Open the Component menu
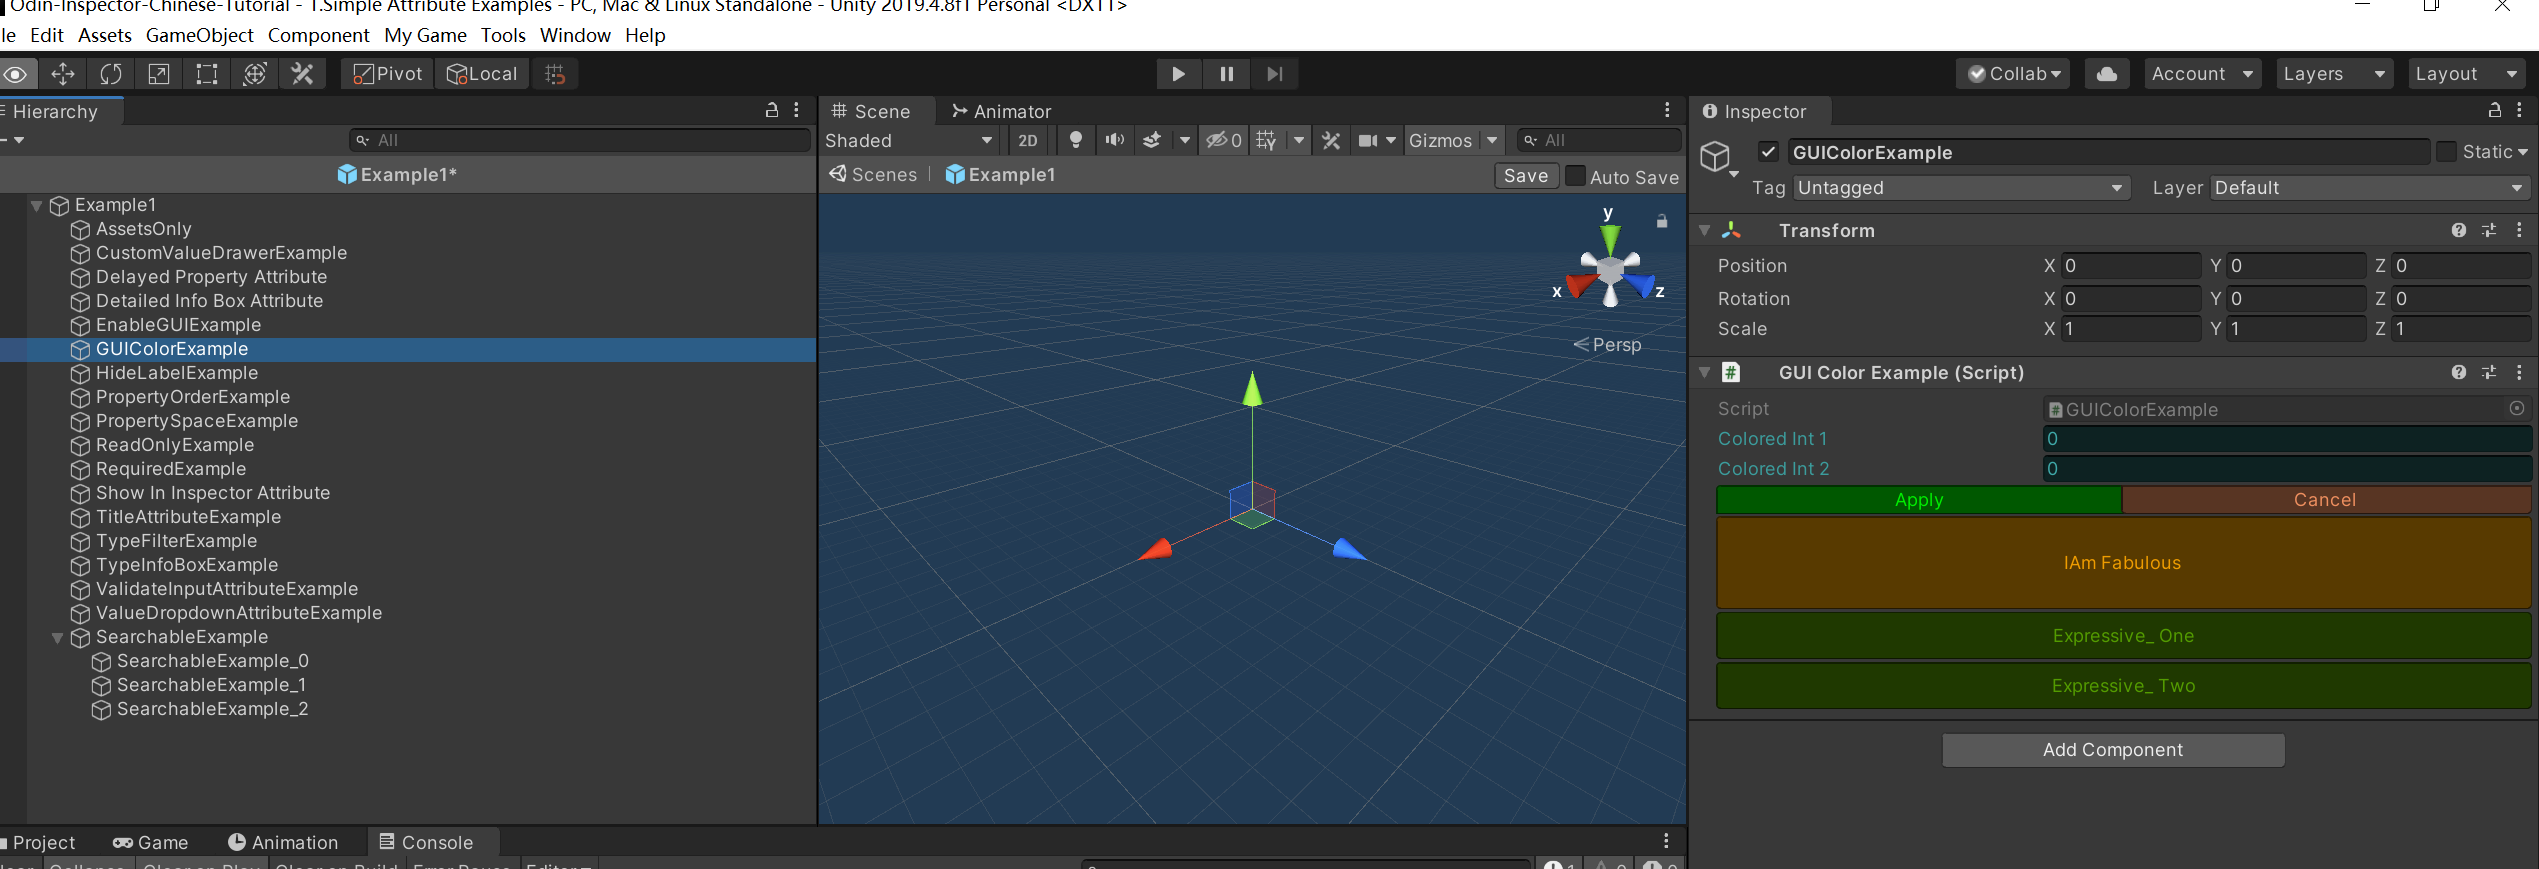2539x869 pixels. tap(318, 36)
